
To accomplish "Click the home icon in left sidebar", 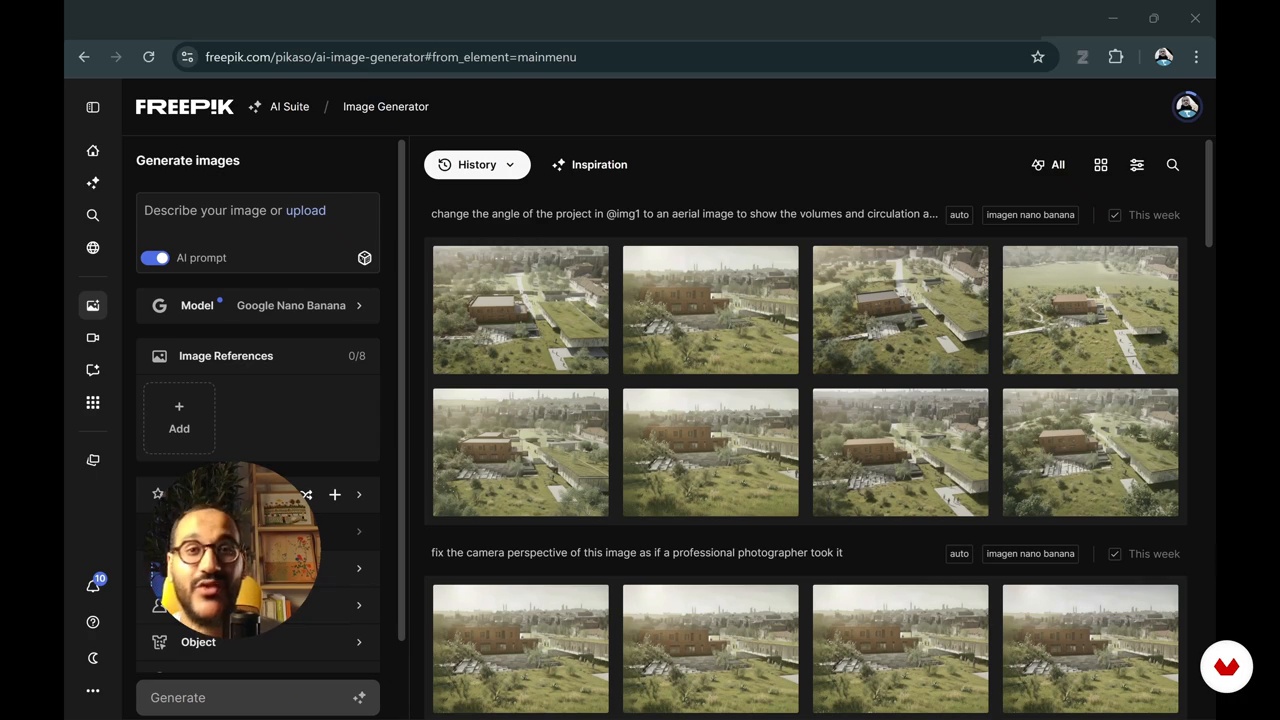I will point(93,151).
